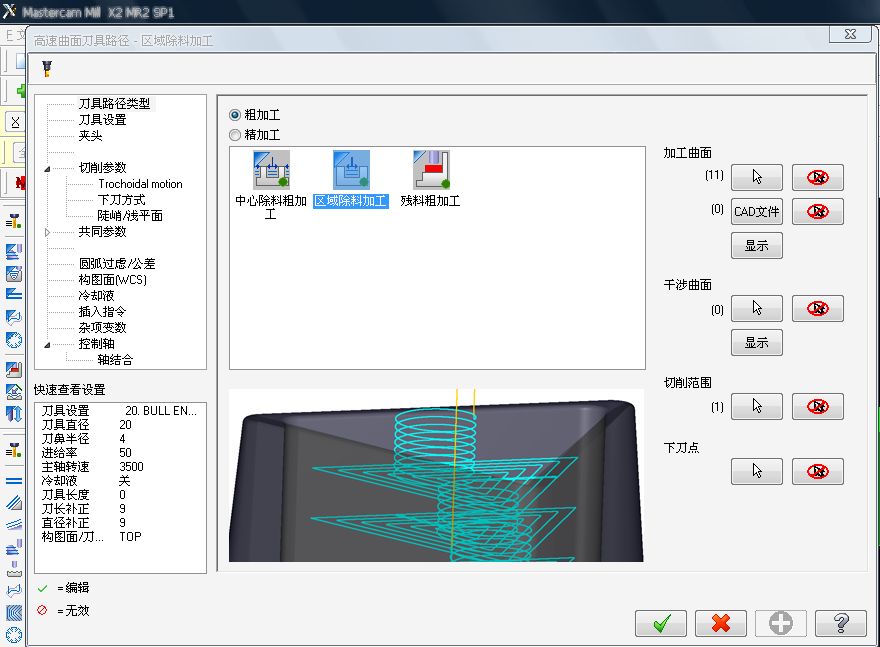Click the 切削参数 tree label
Screen dimensions: 880x647
click(x=102, y=168)
